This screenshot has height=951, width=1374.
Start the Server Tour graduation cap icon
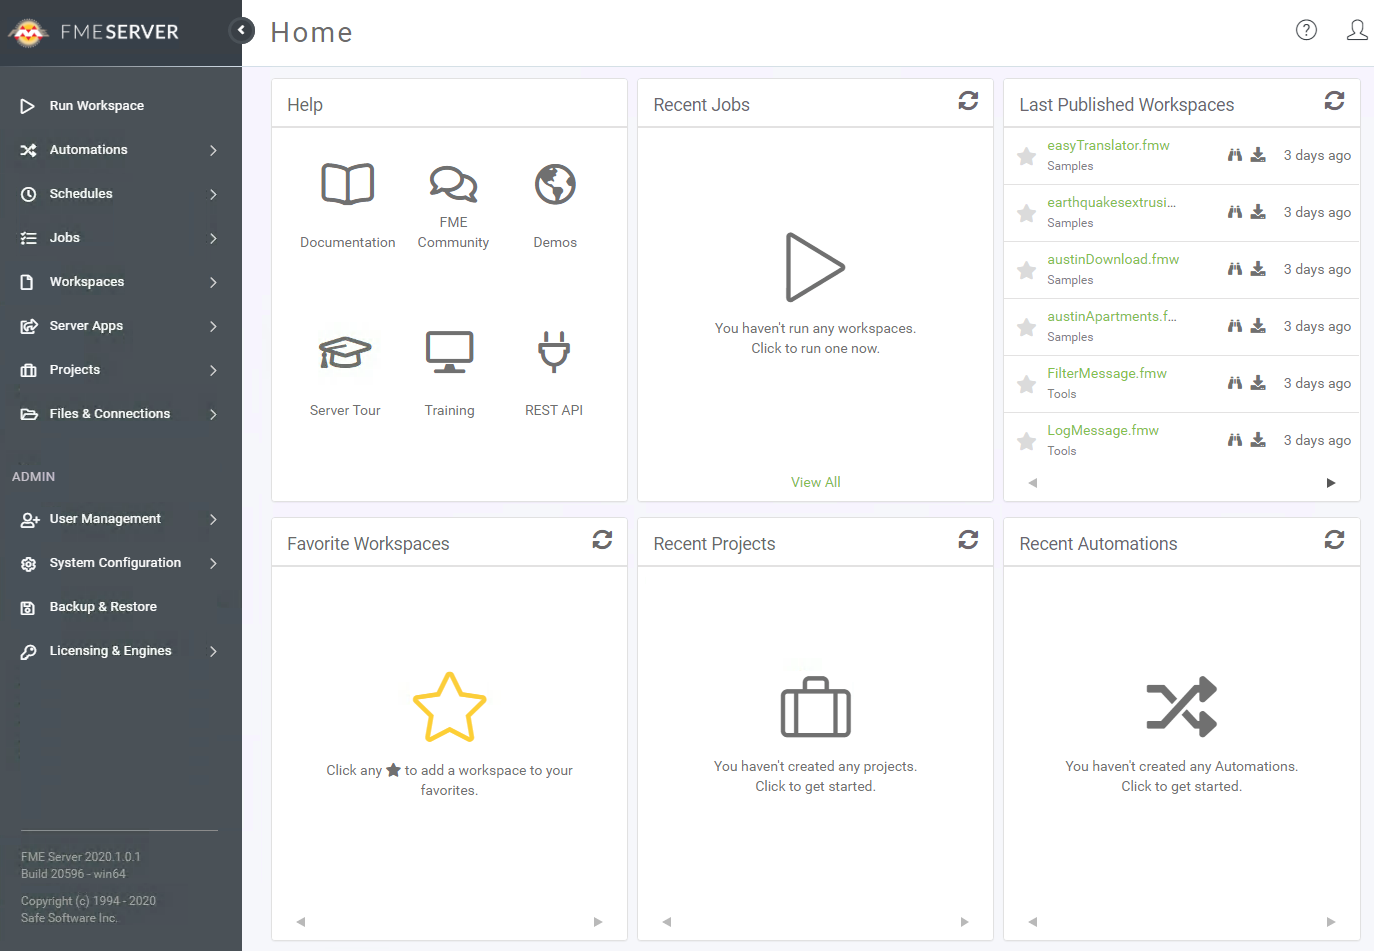(345, 352)
